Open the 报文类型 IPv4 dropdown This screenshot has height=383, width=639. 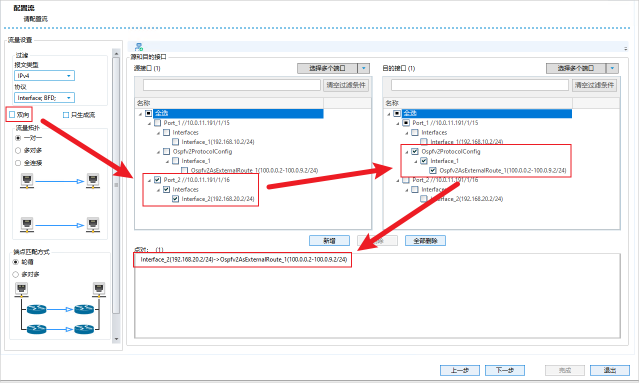click(44, 76)
